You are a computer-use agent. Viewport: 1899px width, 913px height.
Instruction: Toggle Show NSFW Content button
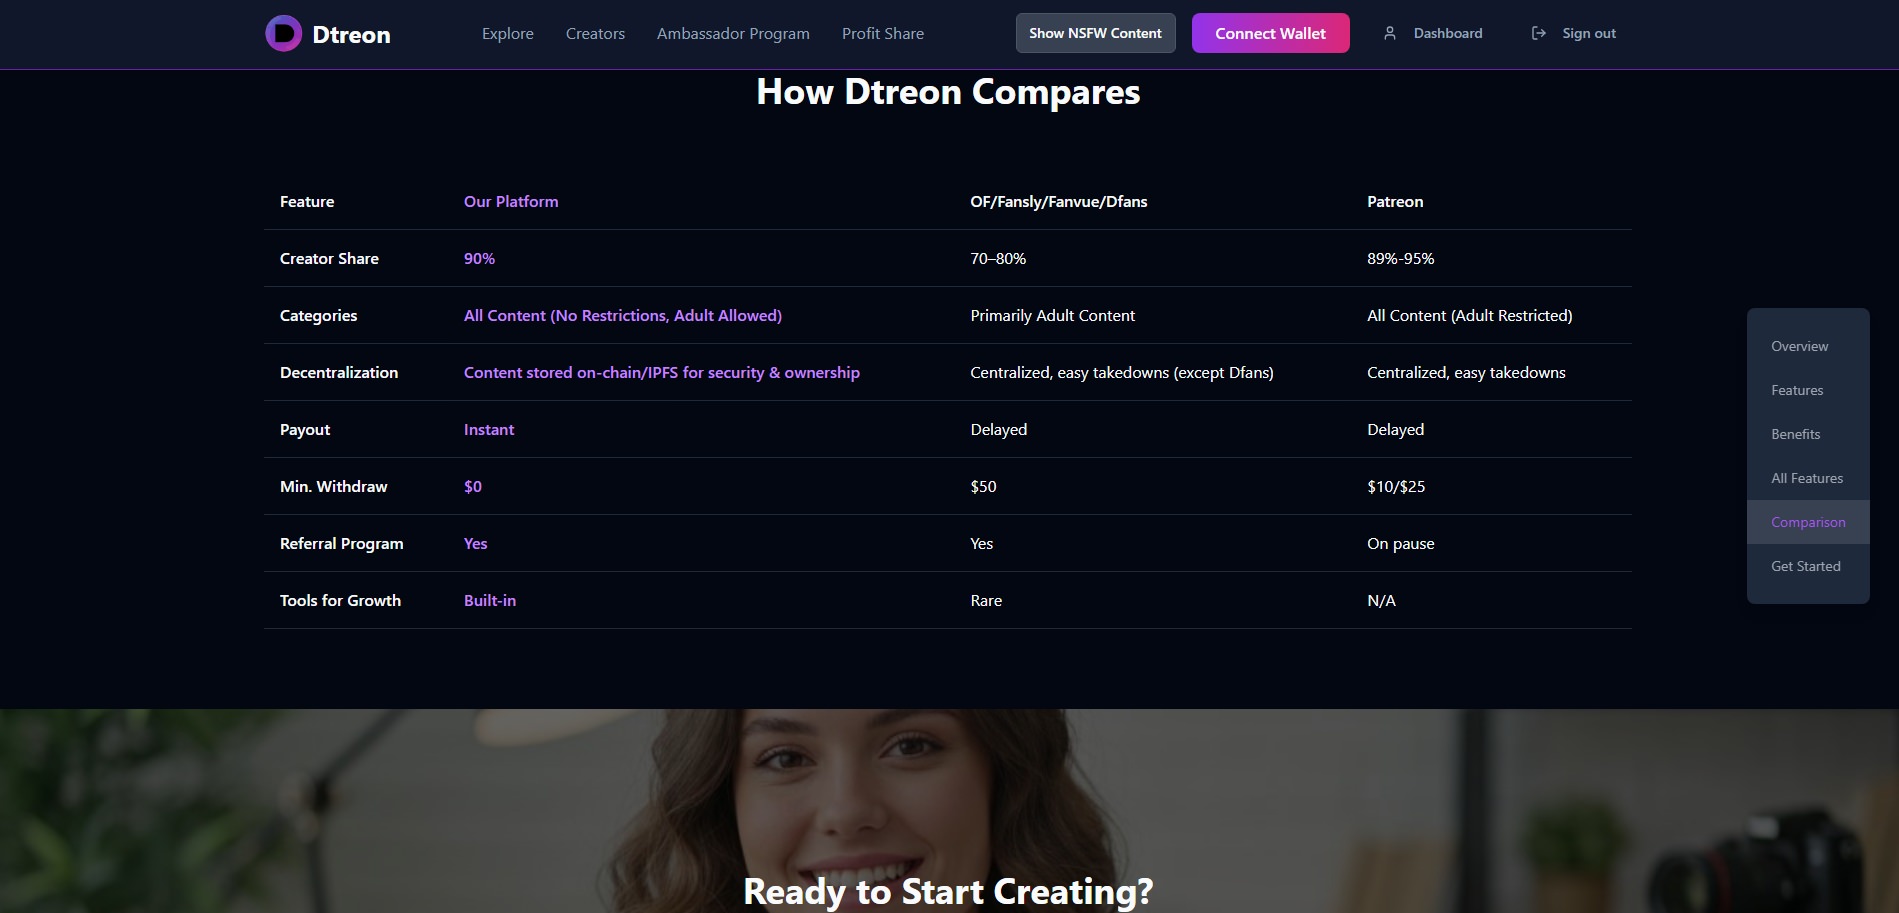pyautogui.click(x=1095, y=34)
